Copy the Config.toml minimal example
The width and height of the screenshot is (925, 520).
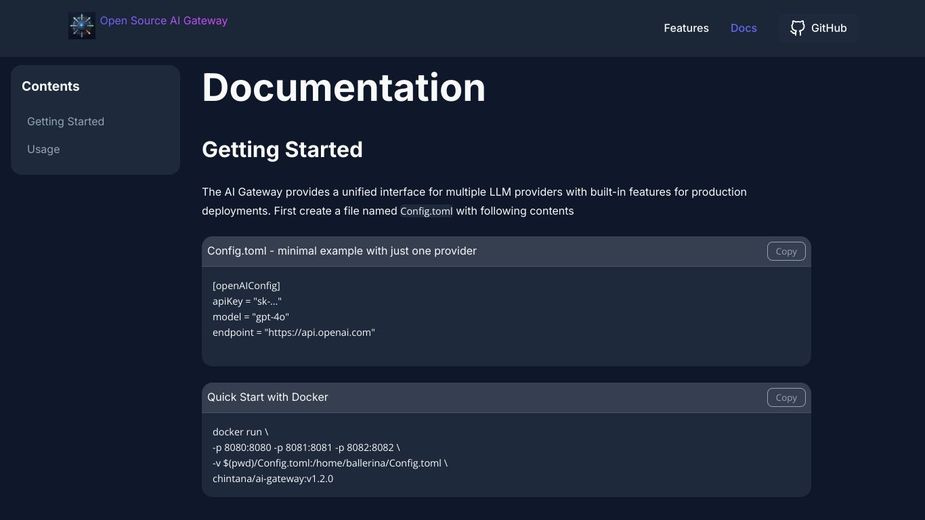(x=786, y=251)
